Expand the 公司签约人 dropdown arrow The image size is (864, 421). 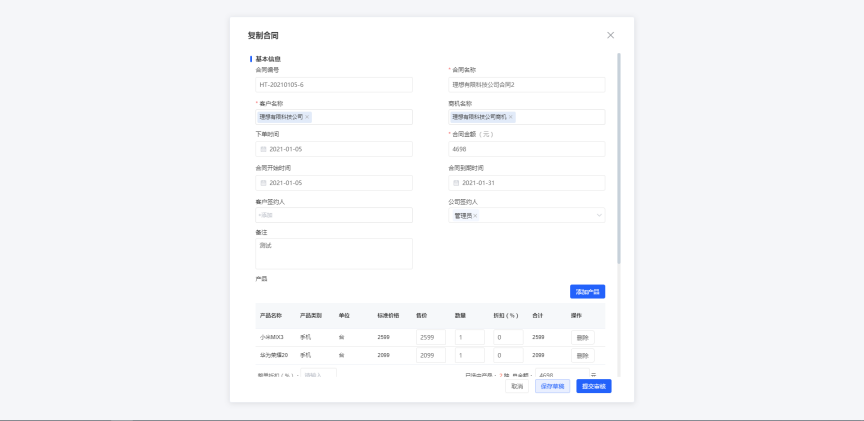(599, 215)
